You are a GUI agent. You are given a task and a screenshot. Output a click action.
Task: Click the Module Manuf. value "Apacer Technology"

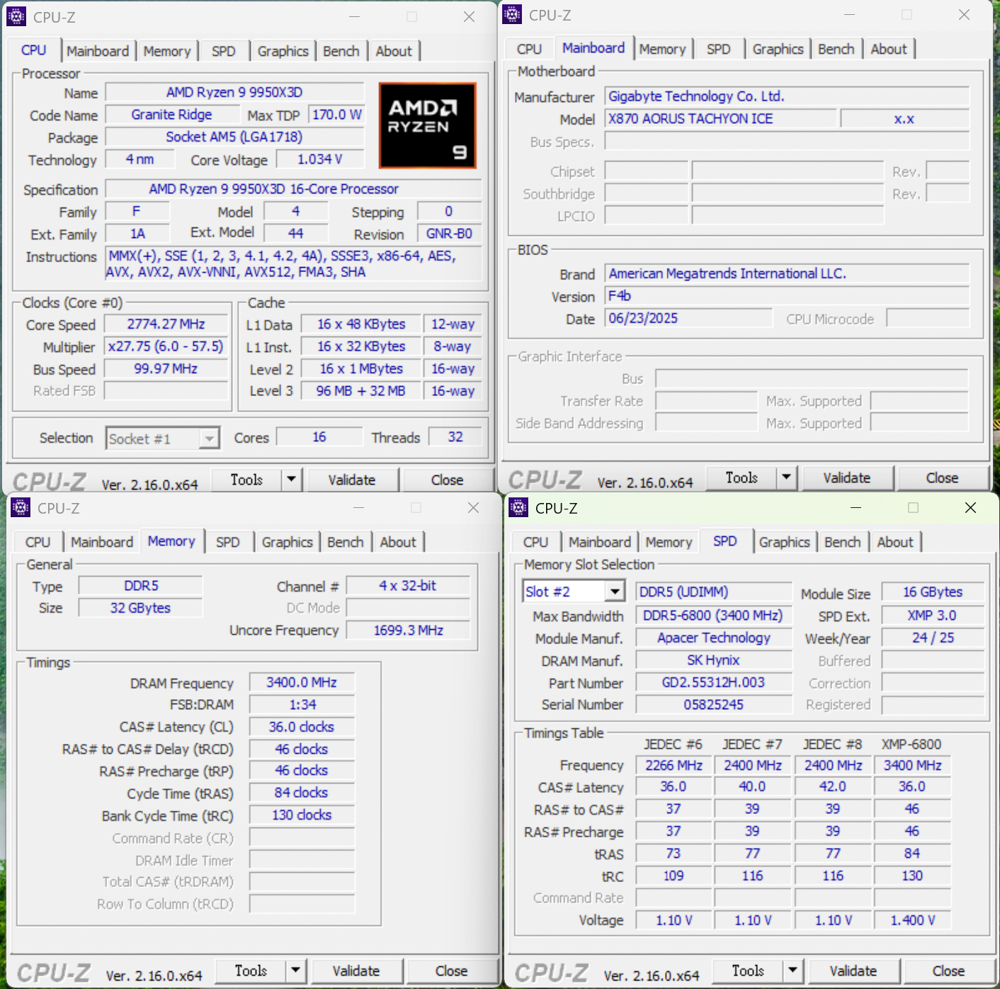coord(714,638)
